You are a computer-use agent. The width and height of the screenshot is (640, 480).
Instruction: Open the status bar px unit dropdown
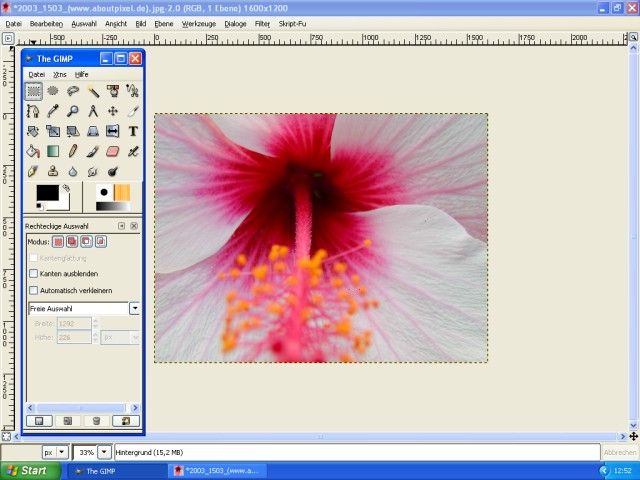tap(62, 452)
